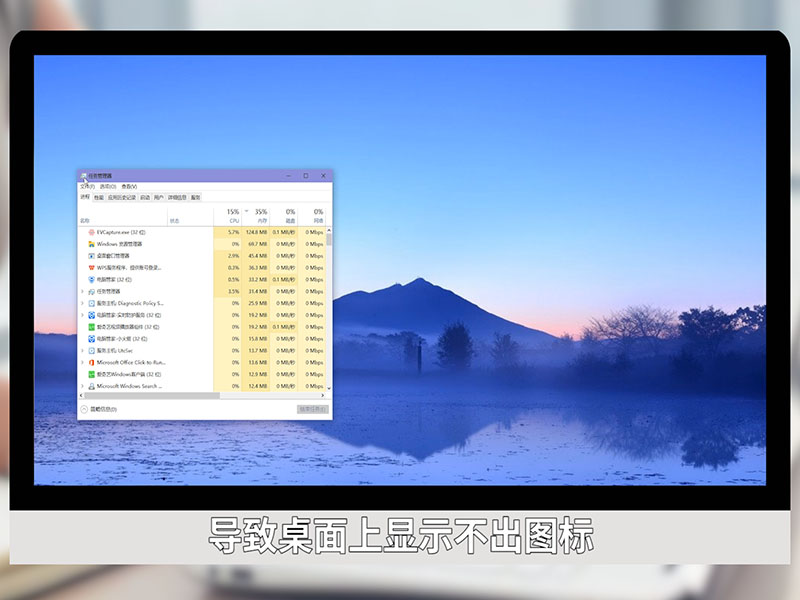Click the 服务主机 UtcSvc gear icon
Screen dimensions: 800x600
[x=91, y=351]
